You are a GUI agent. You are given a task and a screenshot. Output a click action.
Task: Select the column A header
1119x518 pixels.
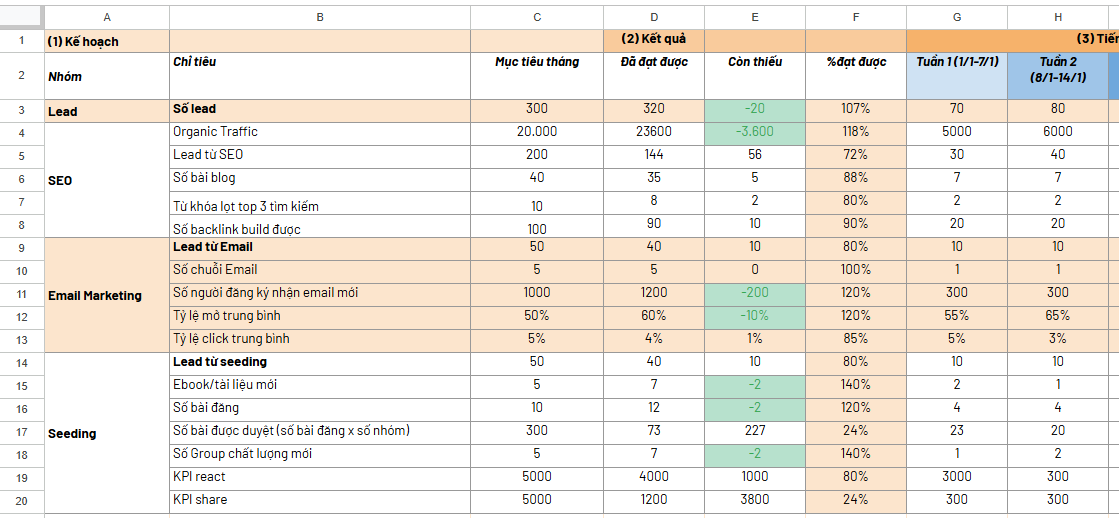tap(107, 17)
